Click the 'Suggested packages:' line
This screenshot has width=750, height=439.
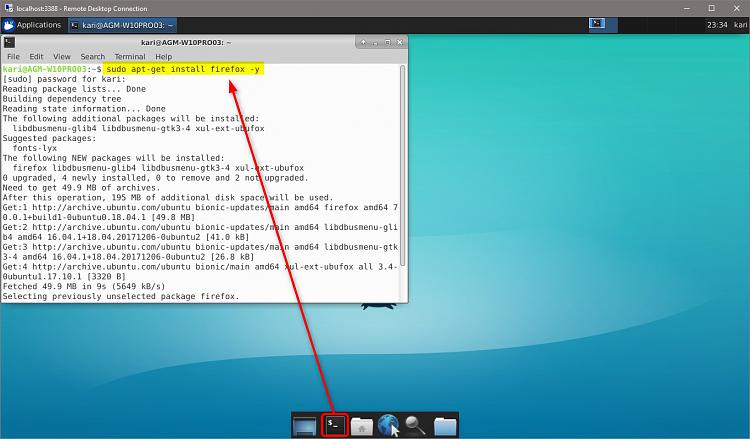coord(49,138)
